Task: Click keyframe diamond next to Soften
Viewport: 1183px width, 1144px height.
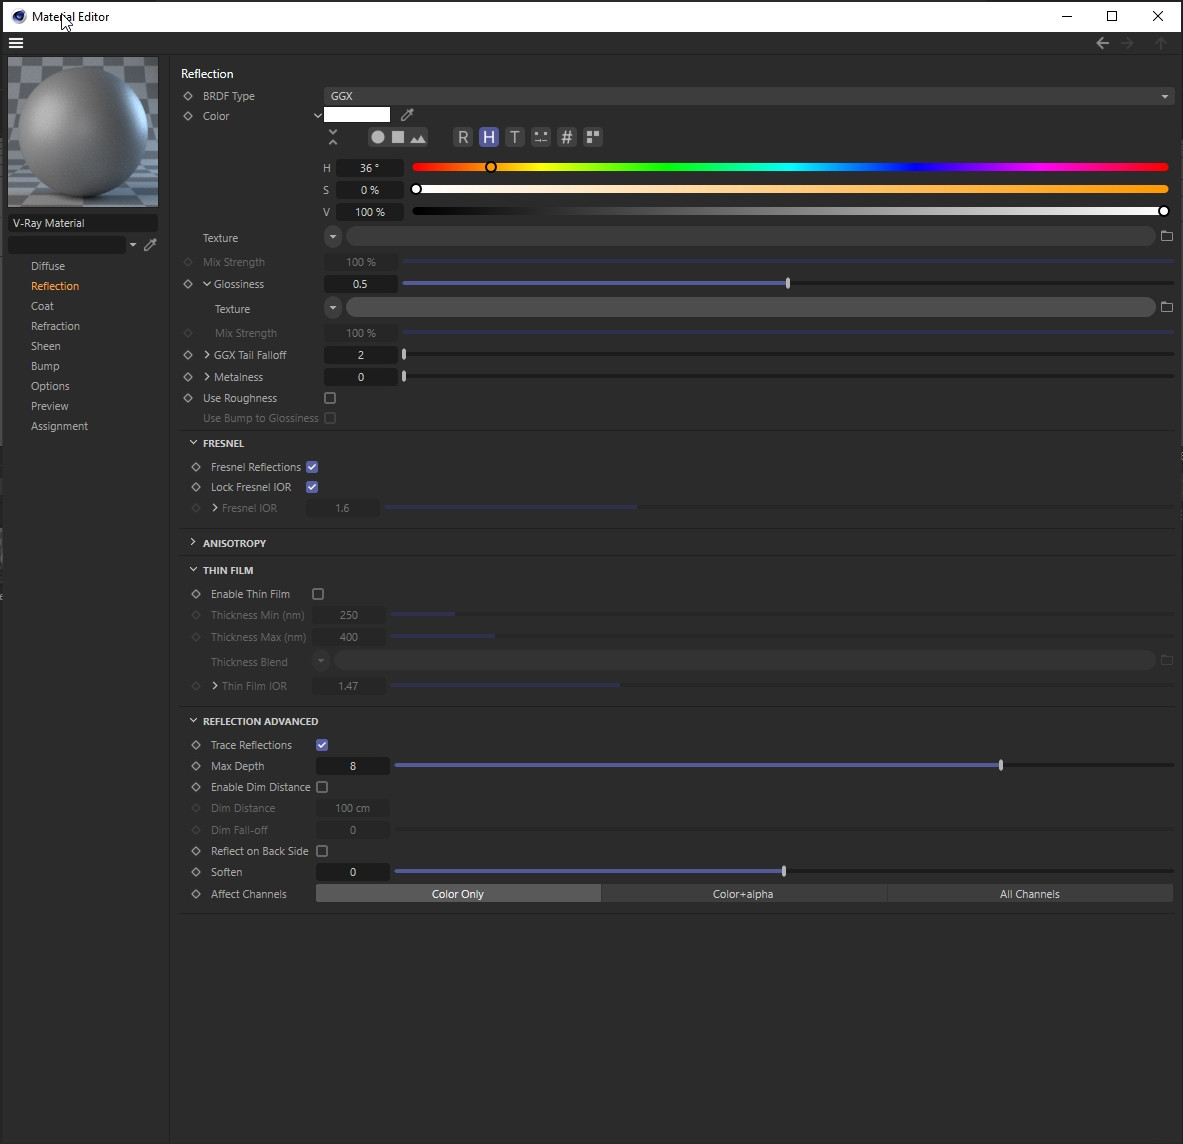Action: (x=196, y=872)
